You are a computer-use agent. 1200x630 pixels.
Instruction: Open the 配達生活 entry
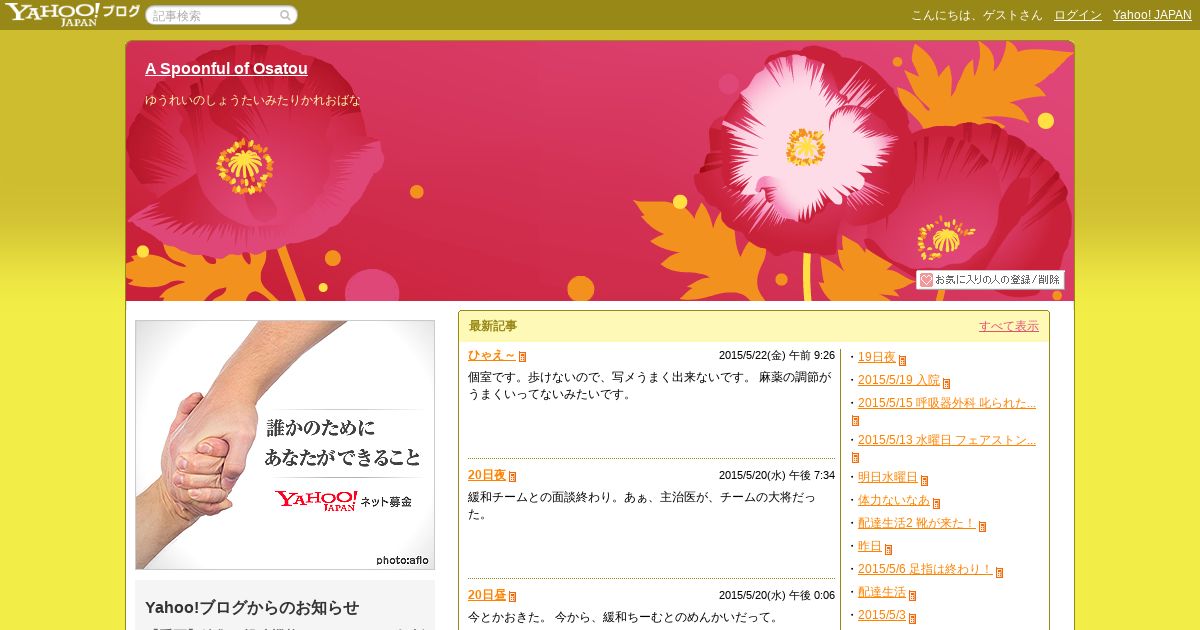[x=882, y=592]
